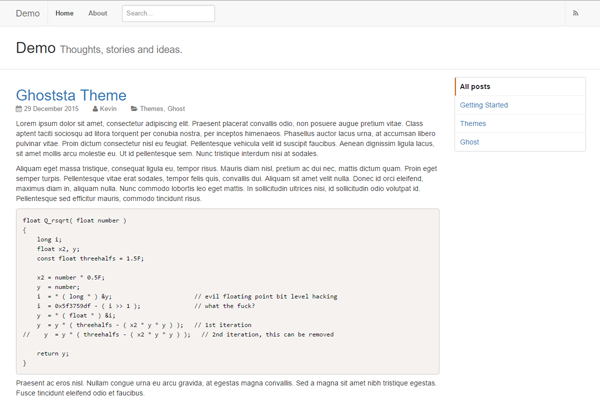Open Themes in the sidebar list
The height and width of the screenshot is (400, 600).
coord(520,124)
